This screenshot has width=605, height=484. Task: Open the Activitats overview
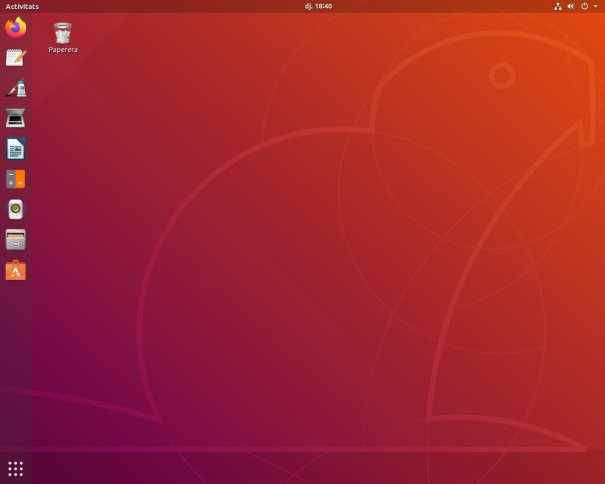22,6
